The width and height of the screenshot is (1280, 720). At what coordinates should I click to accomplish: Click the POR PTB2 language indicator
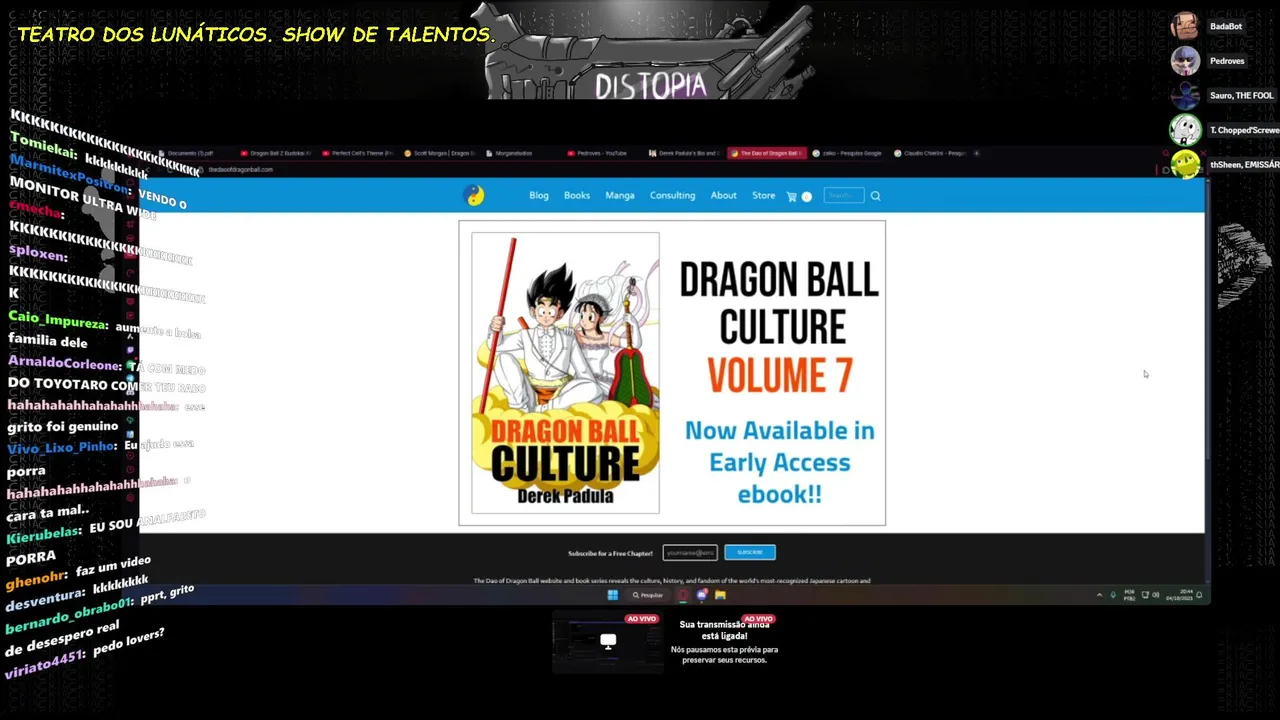(1129, 595)
